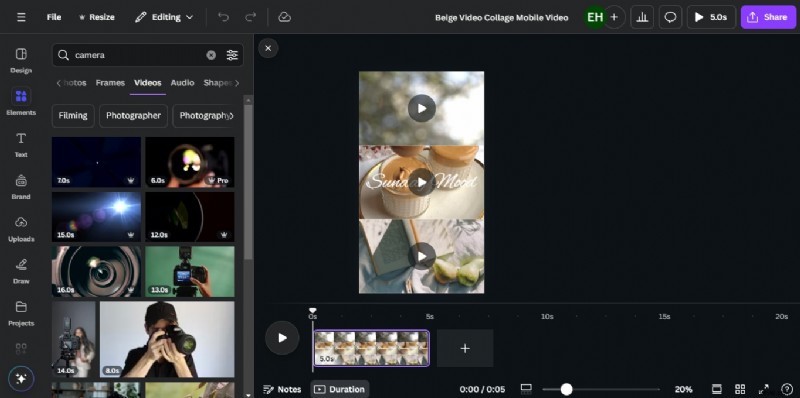Switch to the Audio tab
800x398 pixels.
pos(182,83)
